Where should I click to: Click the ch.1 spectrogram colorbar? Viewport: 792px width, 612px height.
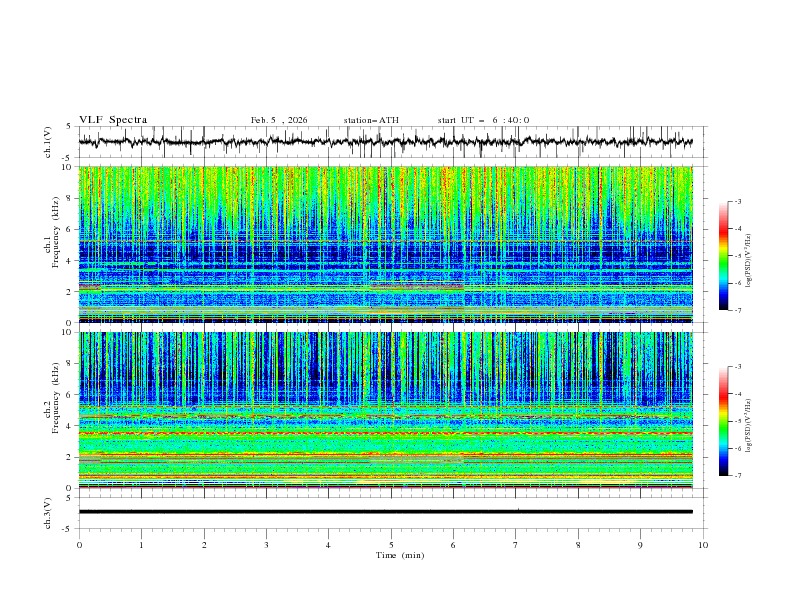(x=723, y=256)
